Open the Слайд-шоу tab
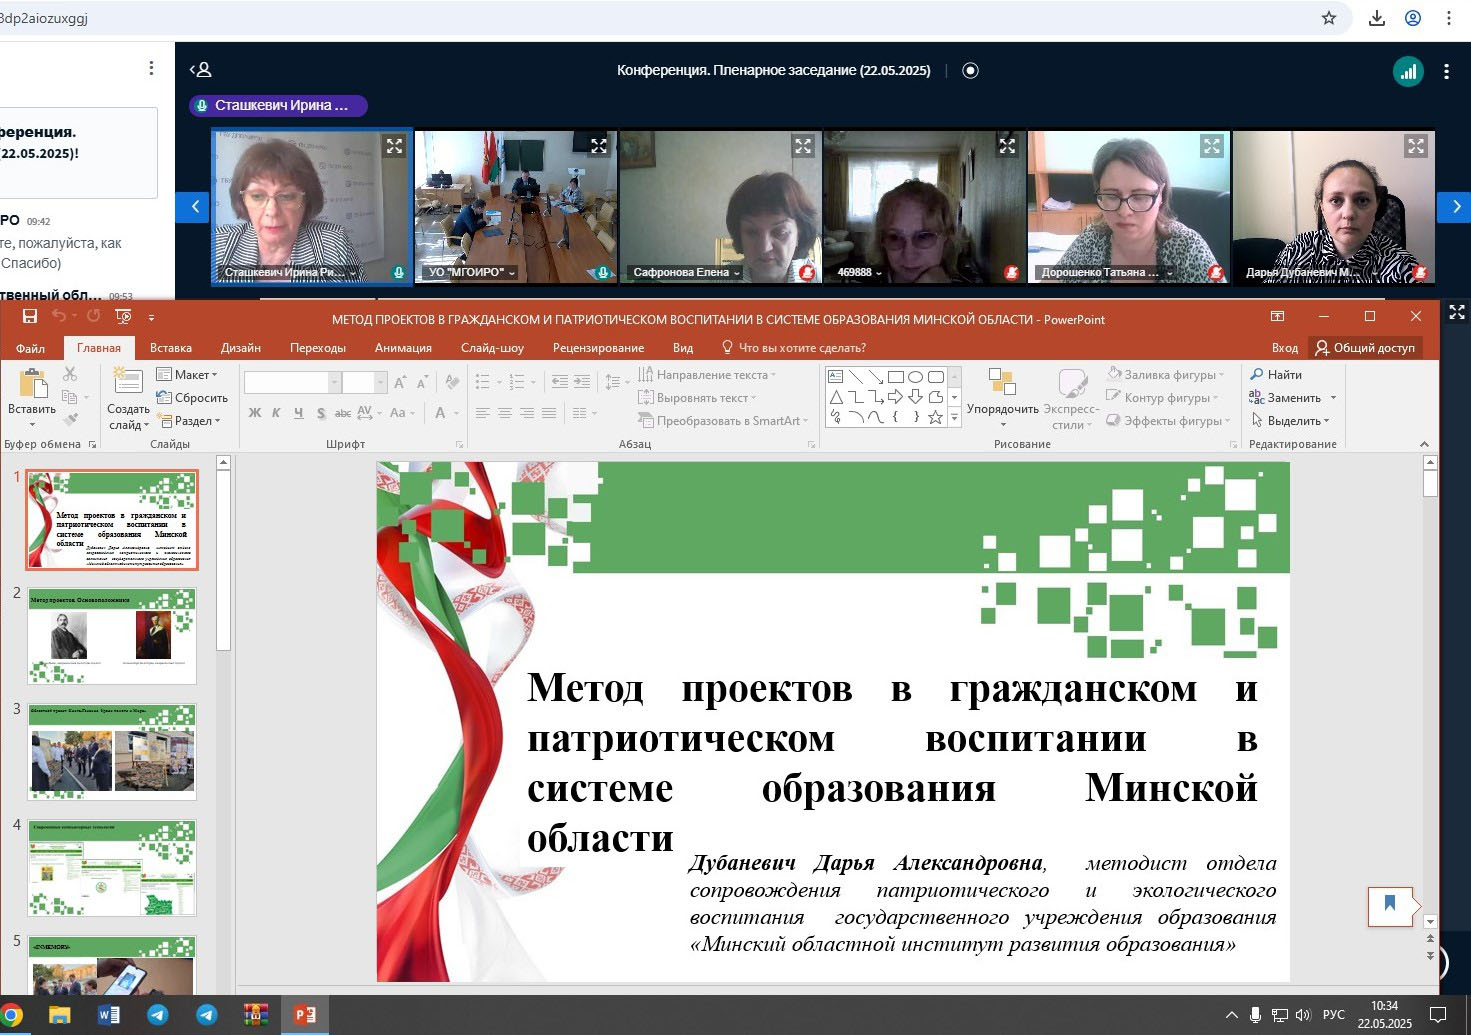Viewport: 1471px width, 1035px height. point(492,348)
